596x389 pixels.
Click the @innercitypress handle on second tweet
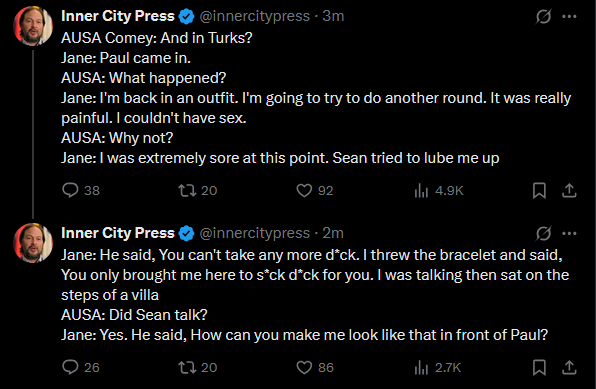[254, 233]
